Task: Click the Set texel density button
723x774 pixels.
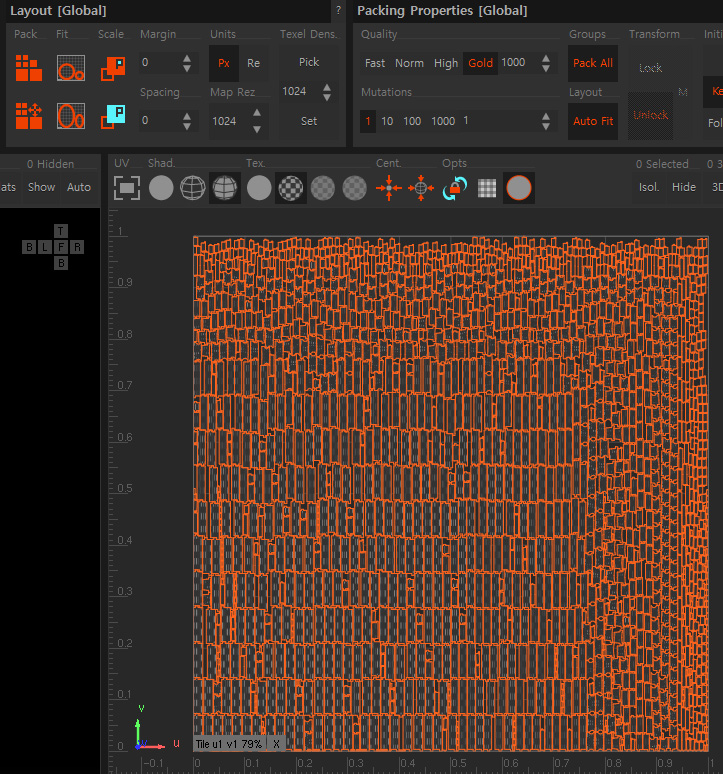Action: pos(309,121)
